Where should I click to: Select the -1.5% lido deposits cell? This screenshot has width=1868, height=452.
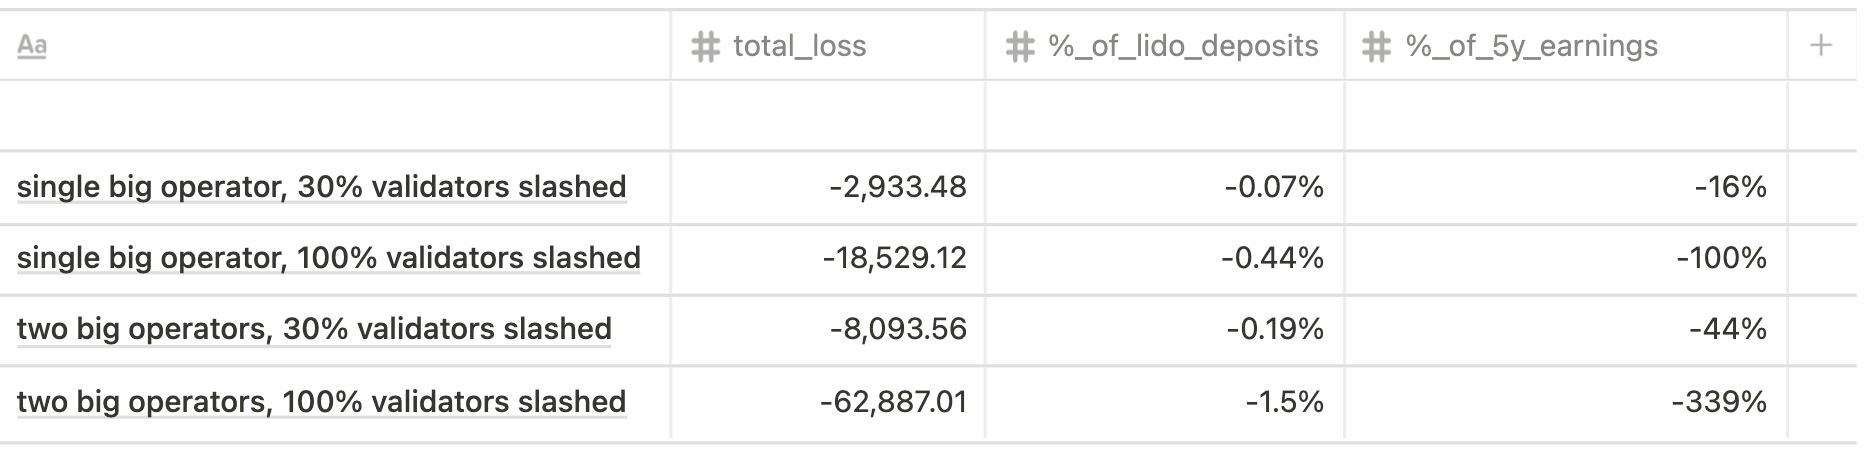[x=1165, y=402]
